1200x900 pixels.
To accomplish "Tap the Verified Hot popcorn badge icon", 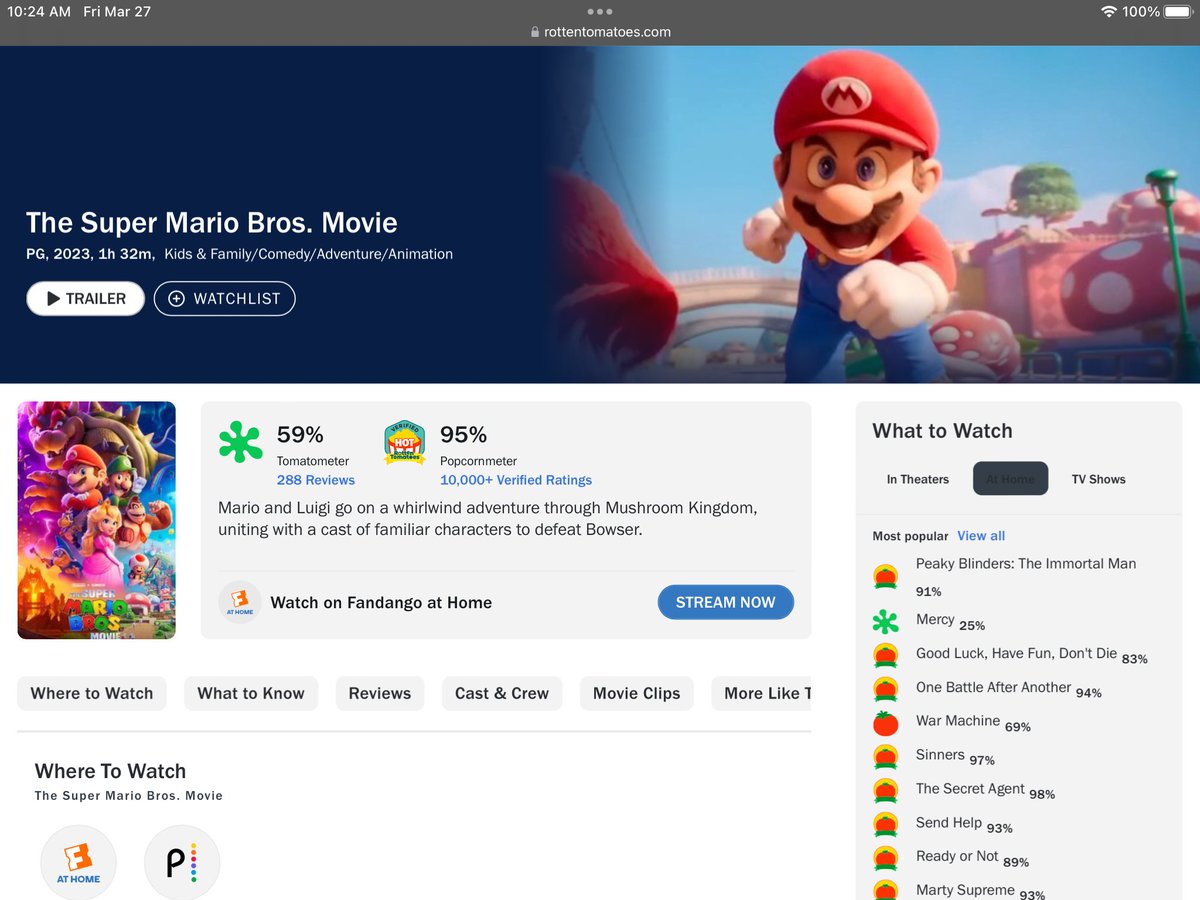I will [405, 442].
